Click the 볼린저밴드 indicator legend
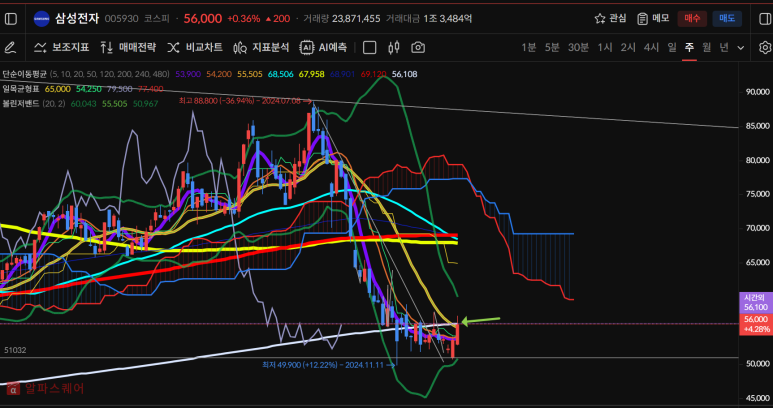The width and height of the screenshot is (773, 408). pyautogui.click(x=21, y=103)
